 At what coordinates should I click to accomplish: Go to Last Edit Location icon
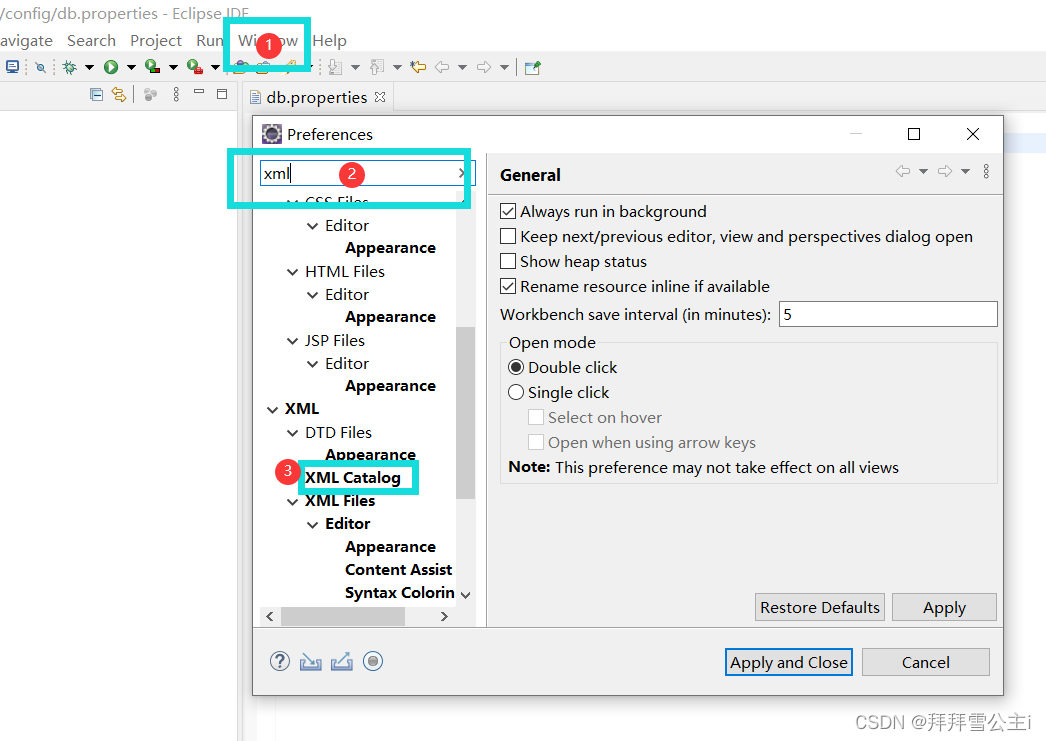[418, 67]
